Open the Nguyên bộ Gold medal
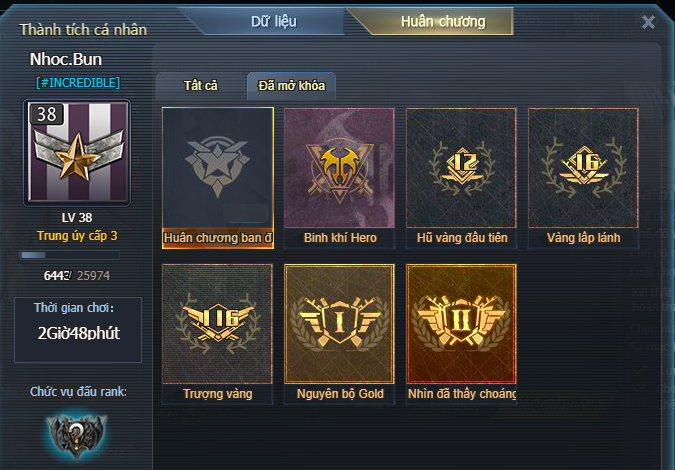675x470 pixels. 339,334
